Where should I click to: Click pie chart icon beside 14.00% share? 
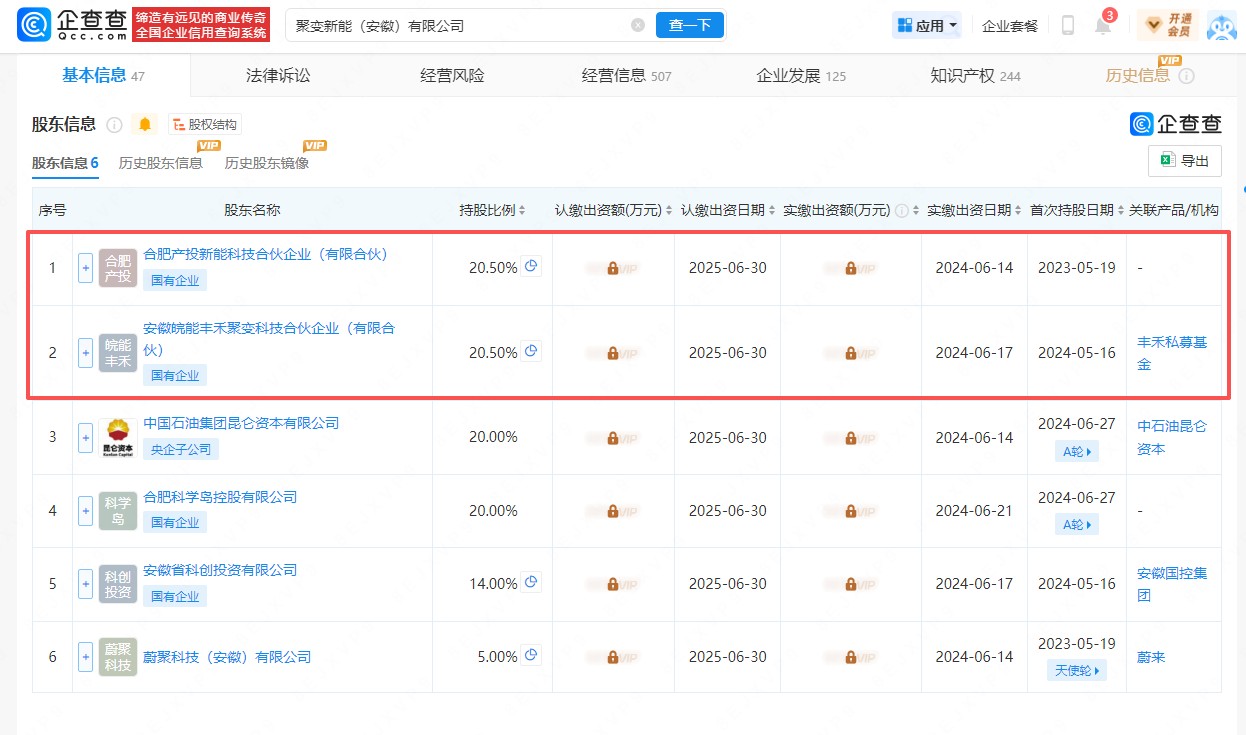(532, 583)
